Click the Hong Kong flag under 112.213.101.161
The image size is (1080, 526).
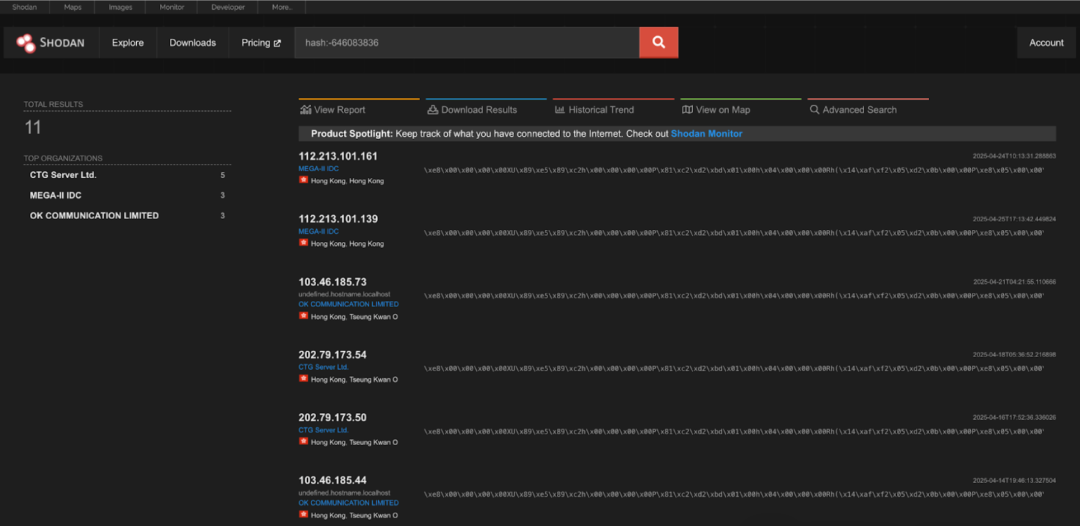coord(303,180)
